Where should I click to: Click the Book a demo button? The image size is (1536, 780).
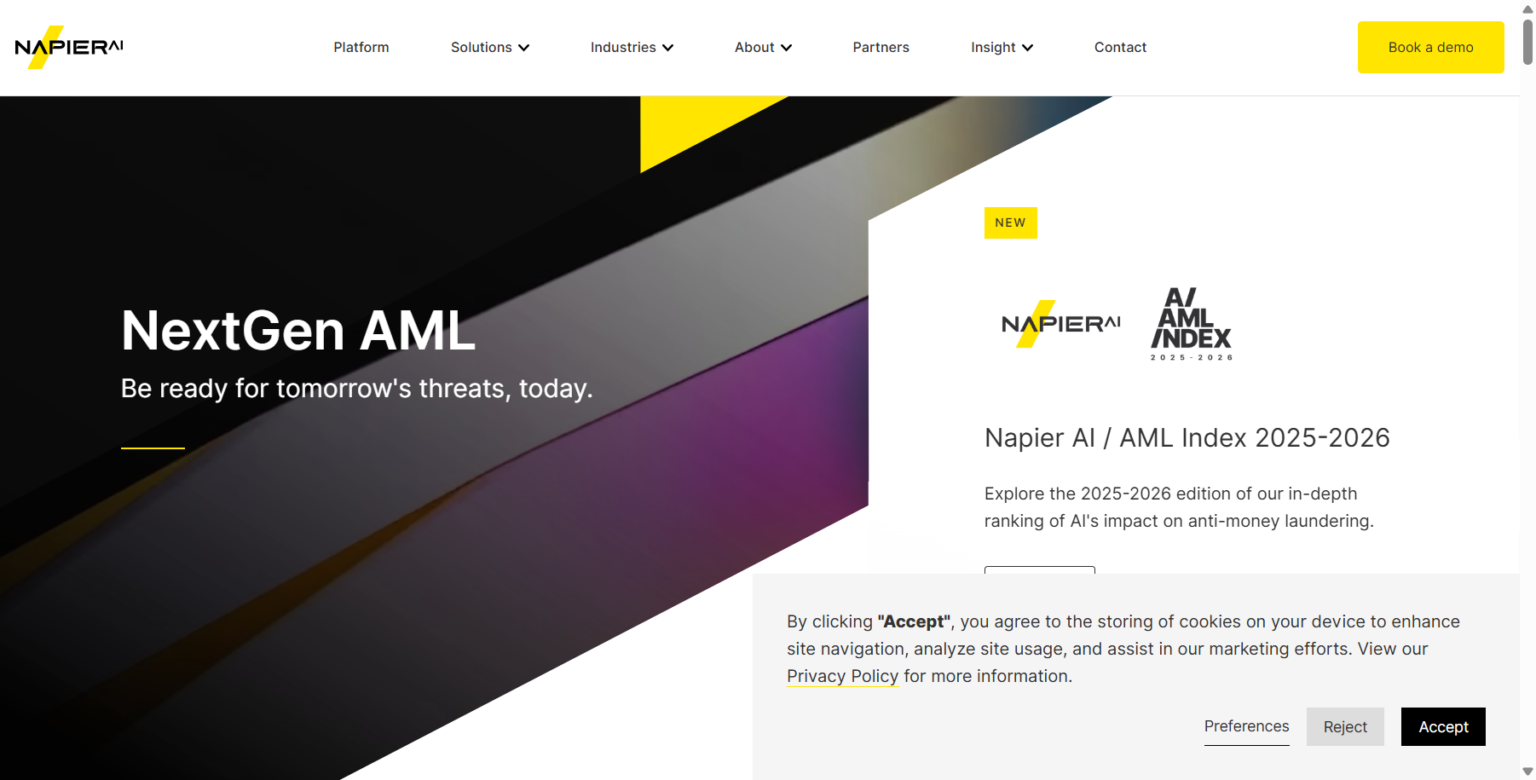(x=1430, y=47)
